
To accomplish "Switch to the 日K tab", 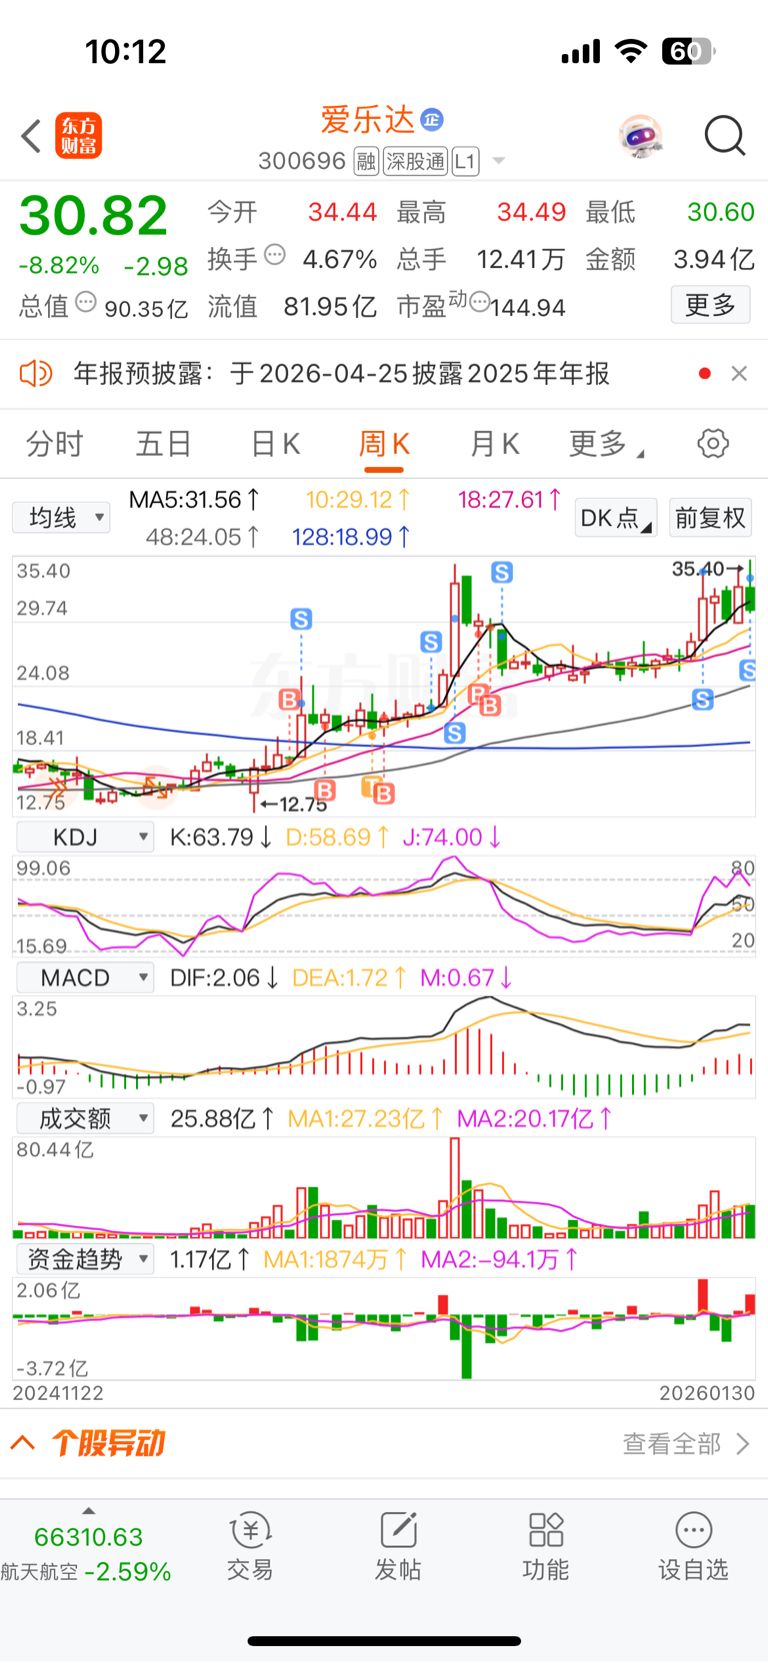I will coord(275,444).
